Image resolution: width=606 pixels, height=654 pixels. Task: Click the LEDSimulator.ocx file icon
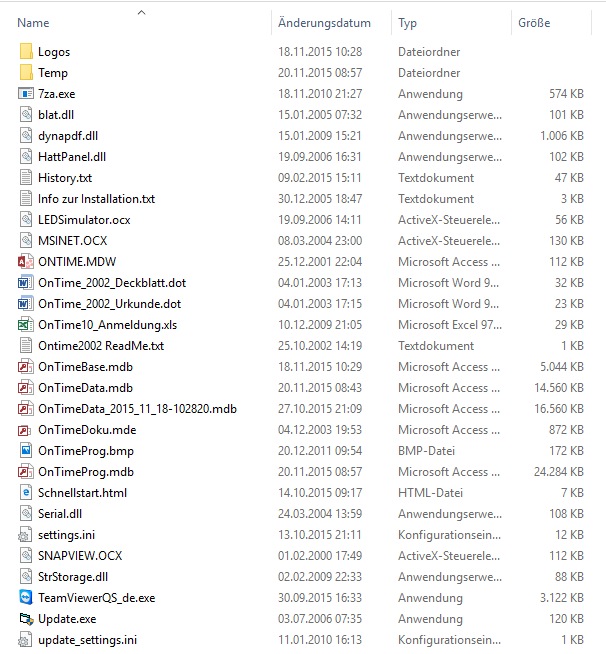click(x=26, y=219)
